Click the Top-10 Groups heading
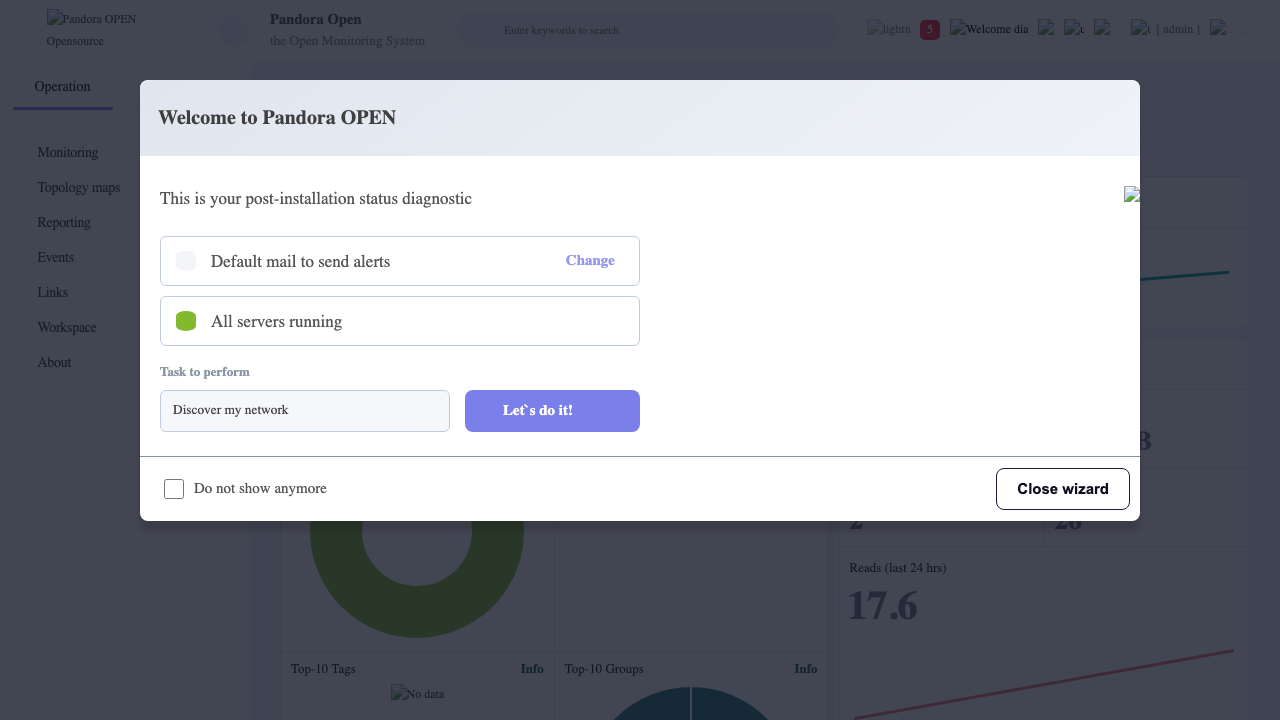Image resolution: width=1280 pixels, height=720 pixels. (x=604, y=669)
